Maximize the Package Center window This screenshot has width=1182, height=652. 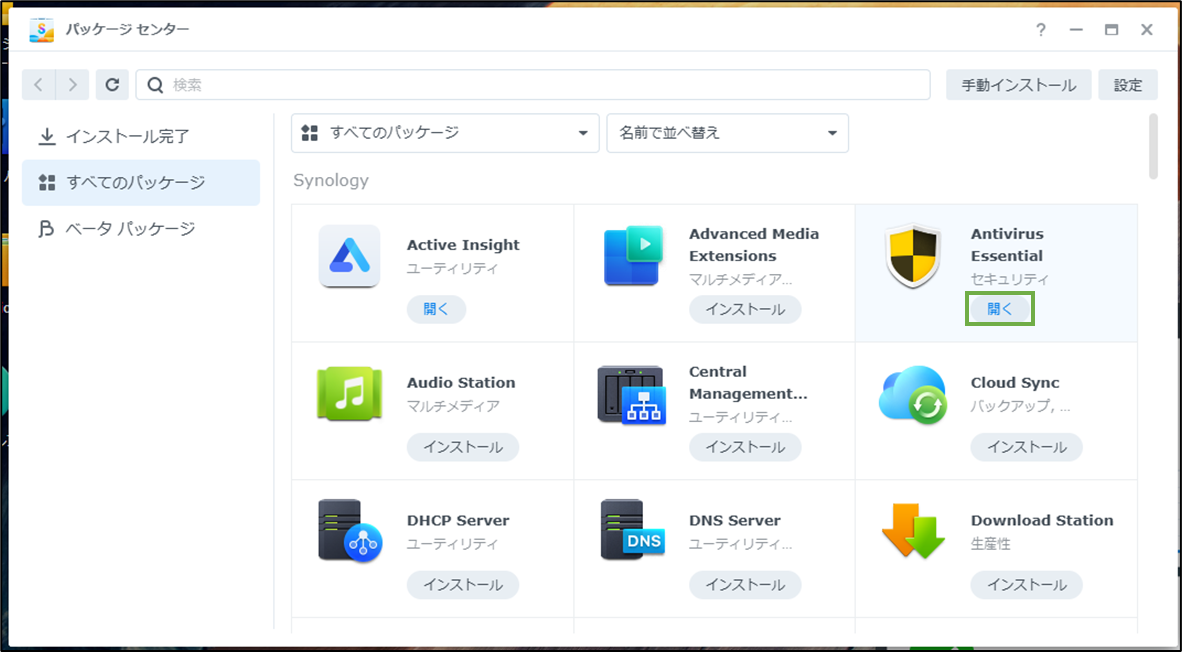(1111, 30)
